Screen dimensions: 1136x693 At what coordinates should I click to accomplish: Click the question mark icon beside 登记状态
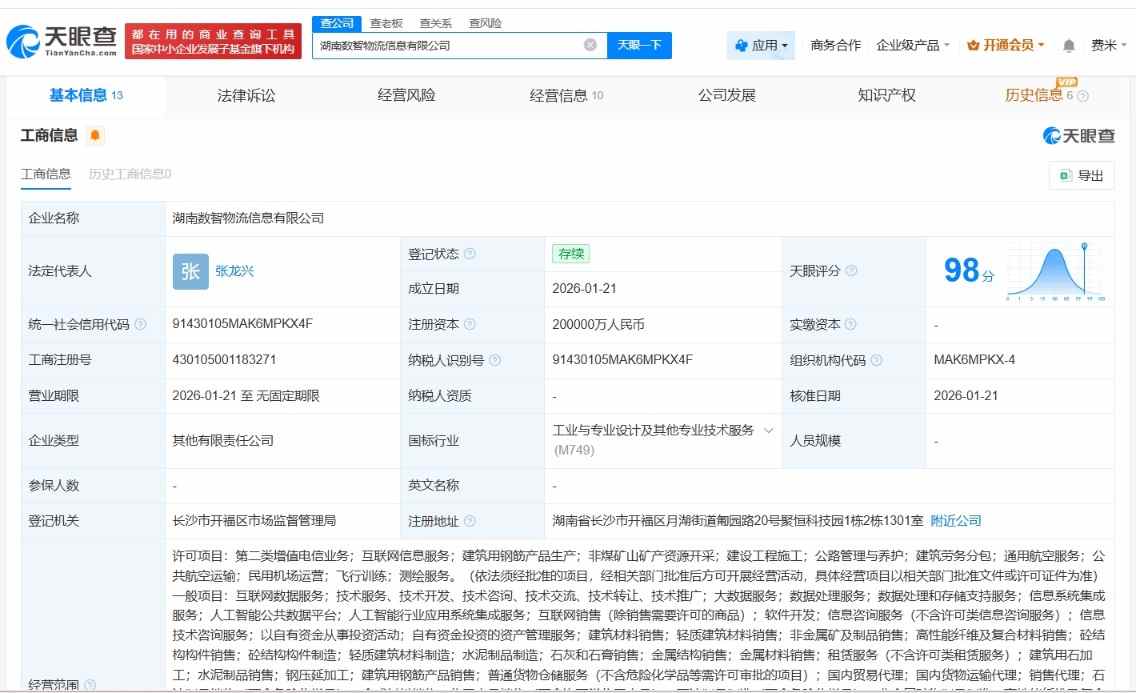click(x=469, y=253)
